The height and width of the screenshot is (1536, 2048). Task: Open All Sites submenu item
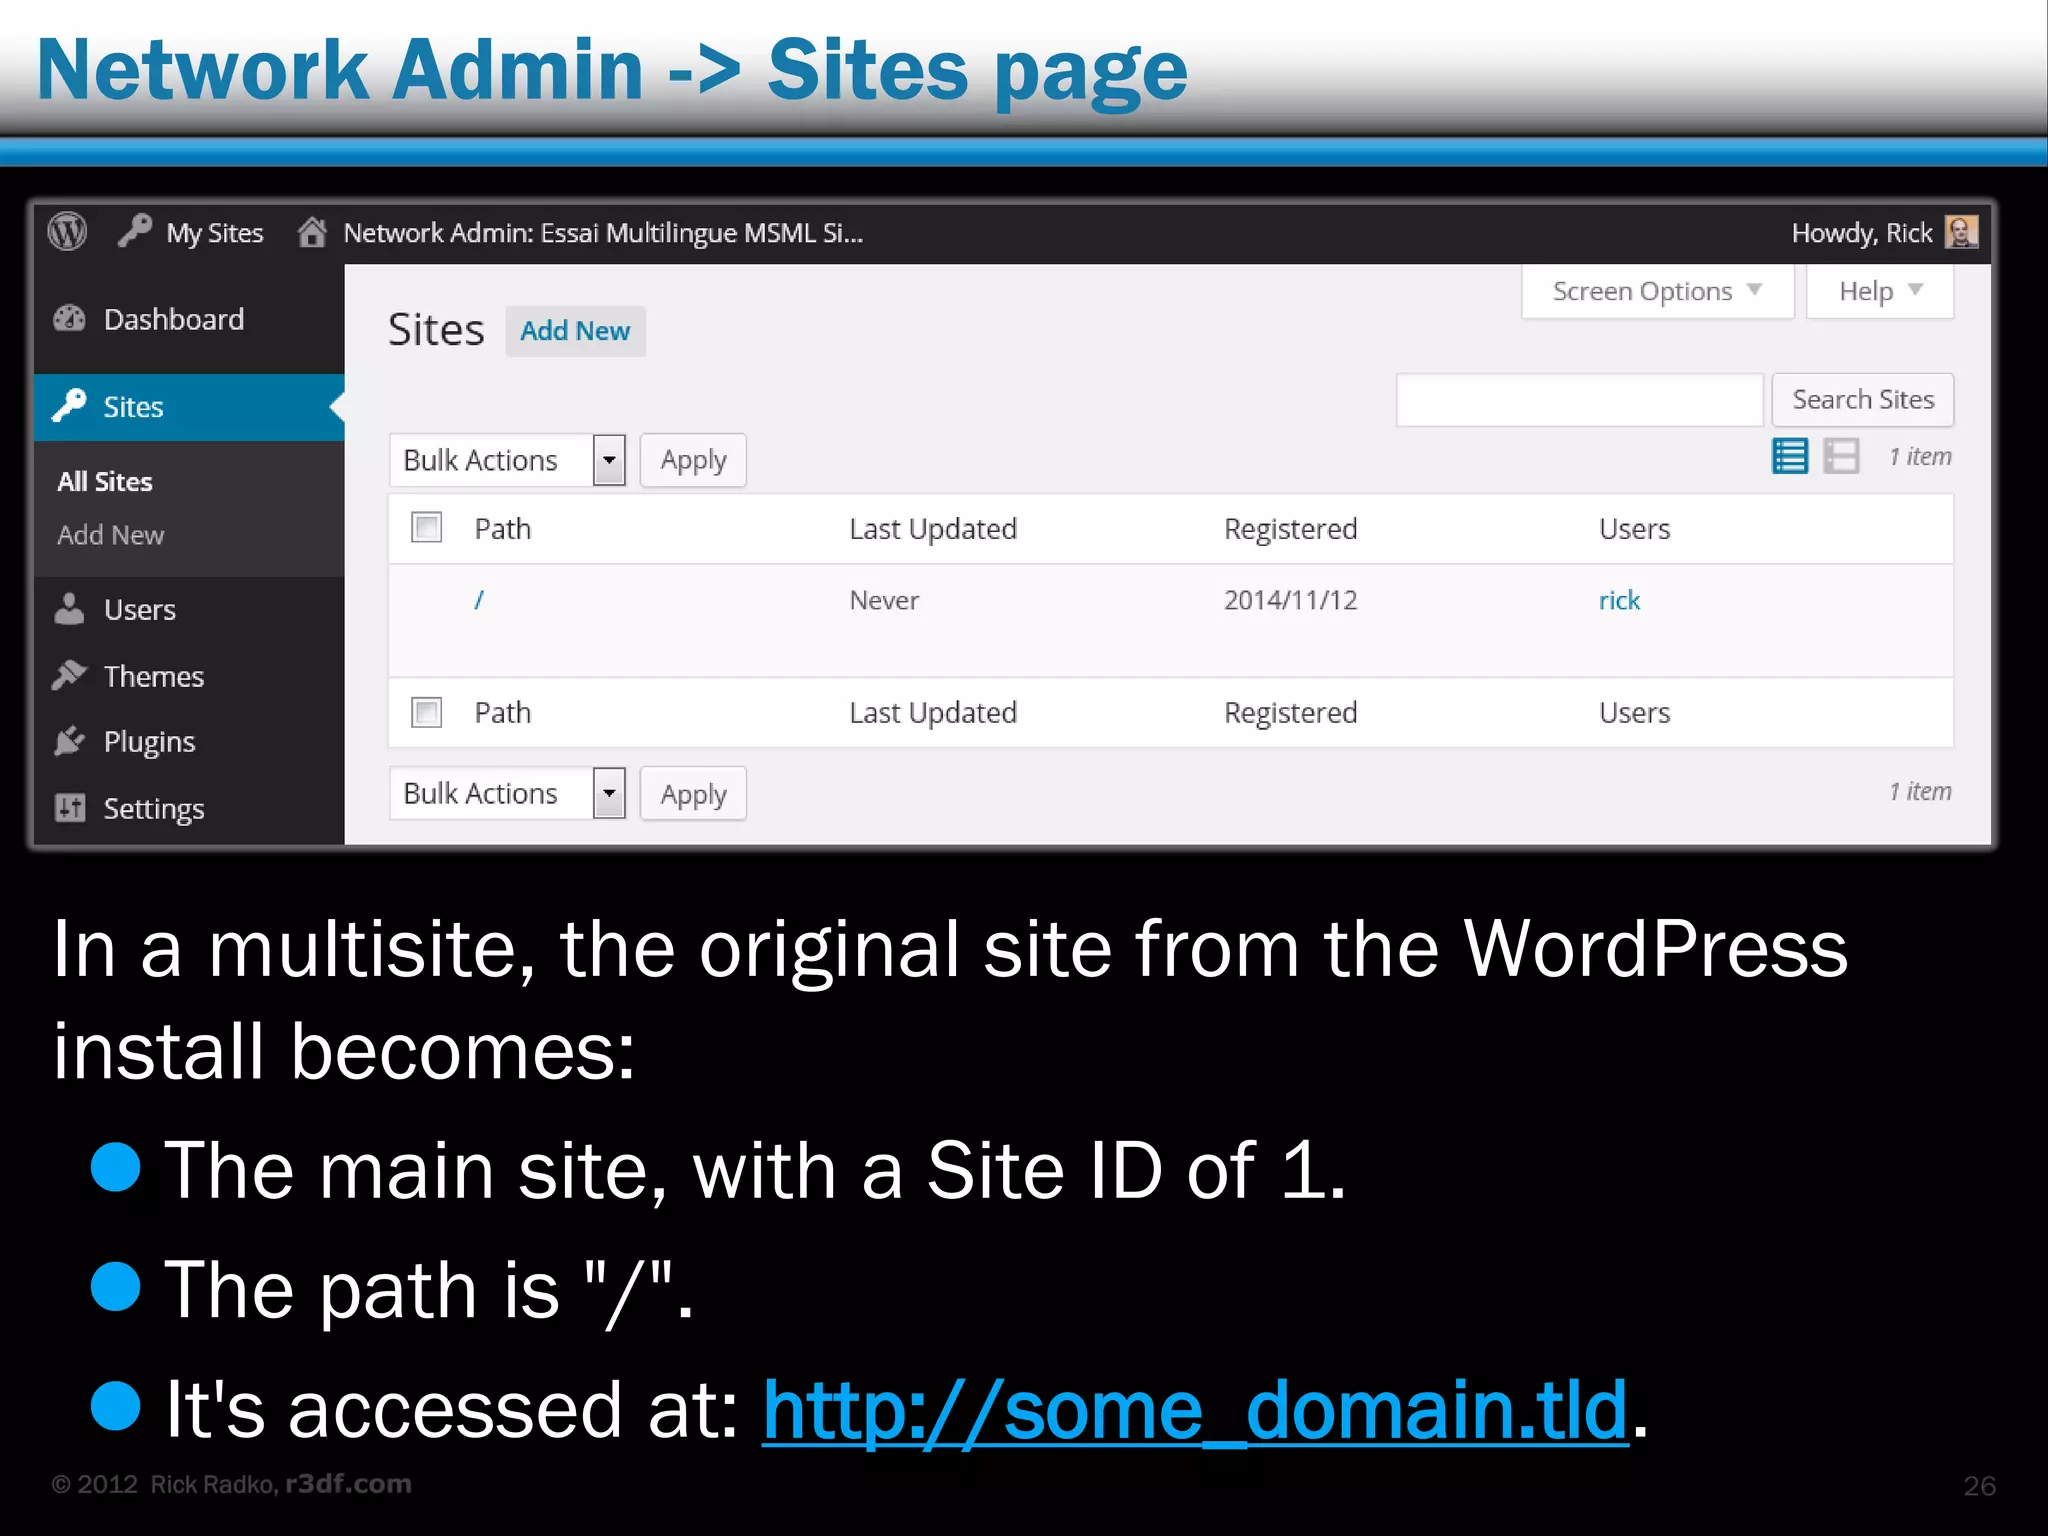[105, 482]
